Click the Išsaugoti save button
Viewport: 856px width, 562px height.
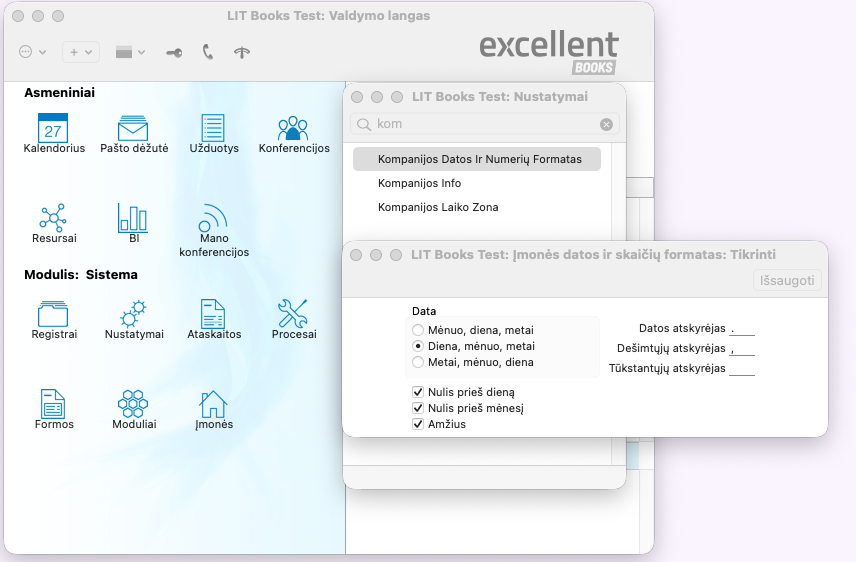coord(787,280)
